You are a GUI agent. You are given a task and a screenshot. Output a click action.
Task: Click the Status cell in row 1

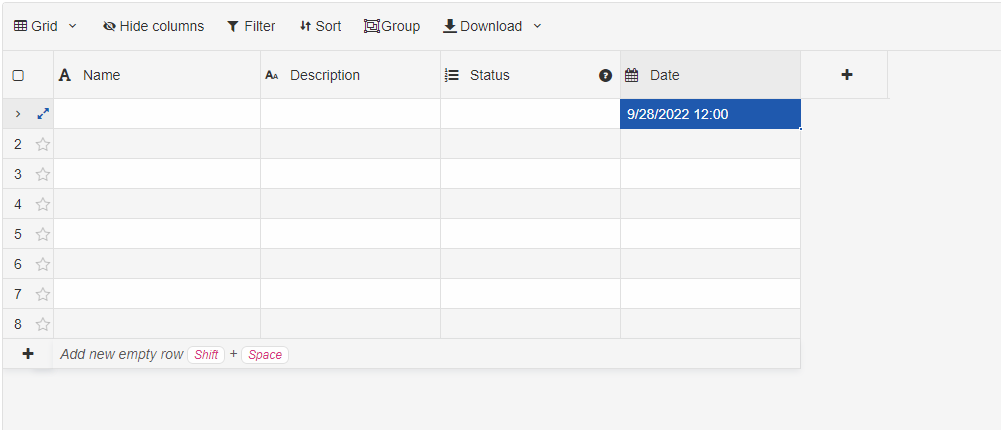point(531,114)
